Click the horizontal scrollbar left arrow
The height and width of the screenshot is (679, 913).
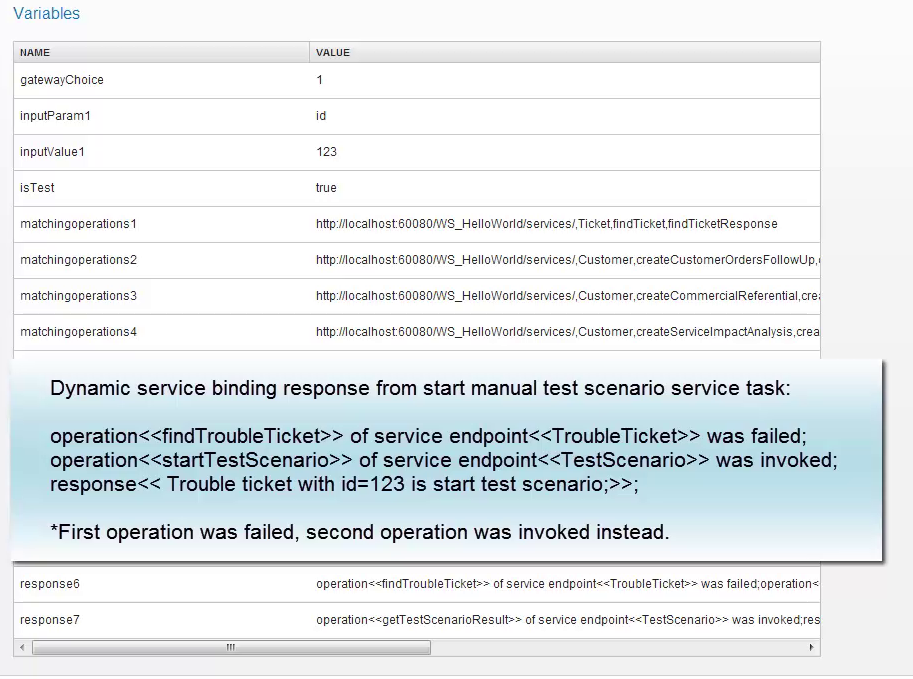tap(22, 648)
